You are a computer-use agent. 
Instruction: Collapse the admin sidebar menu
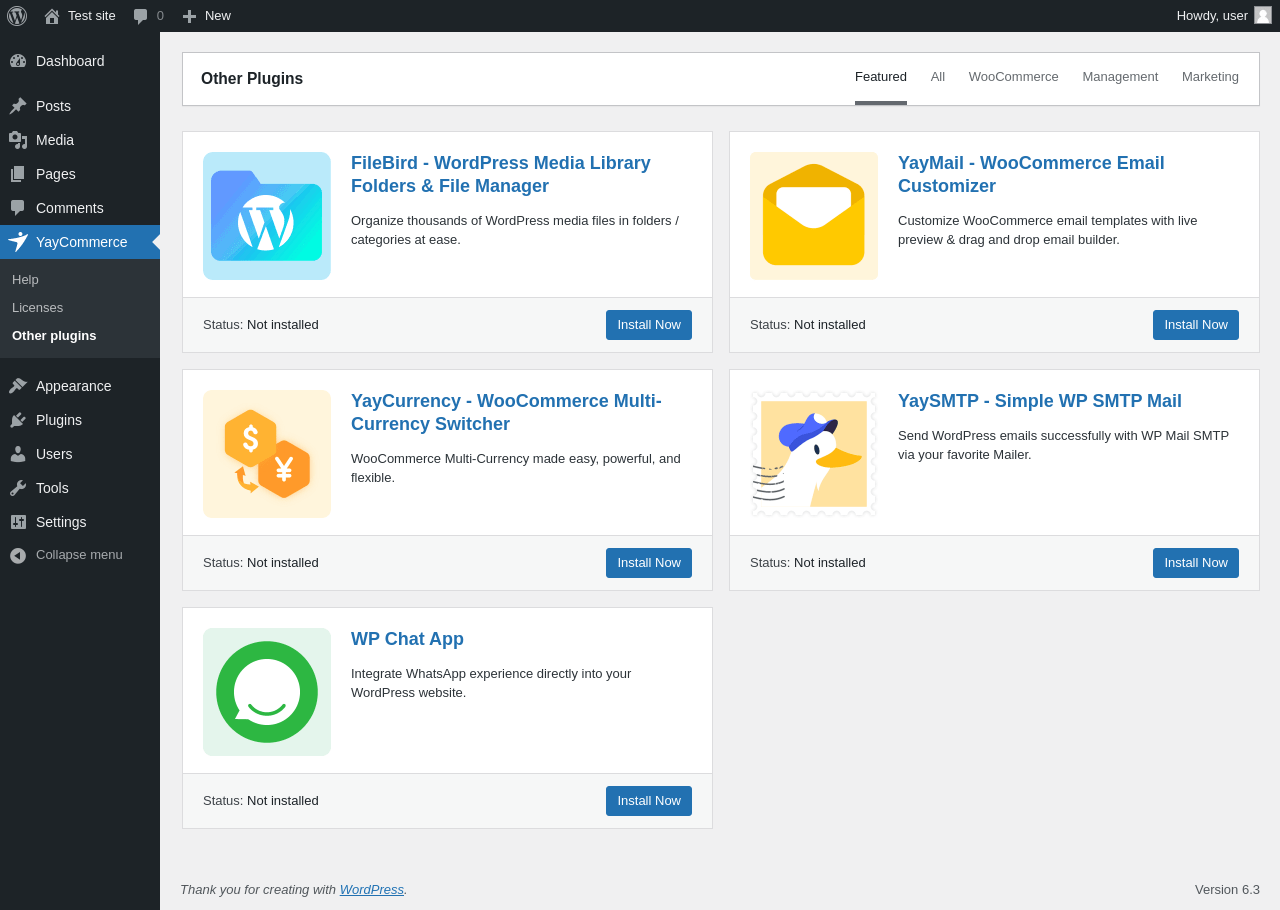tap(79, 555)
